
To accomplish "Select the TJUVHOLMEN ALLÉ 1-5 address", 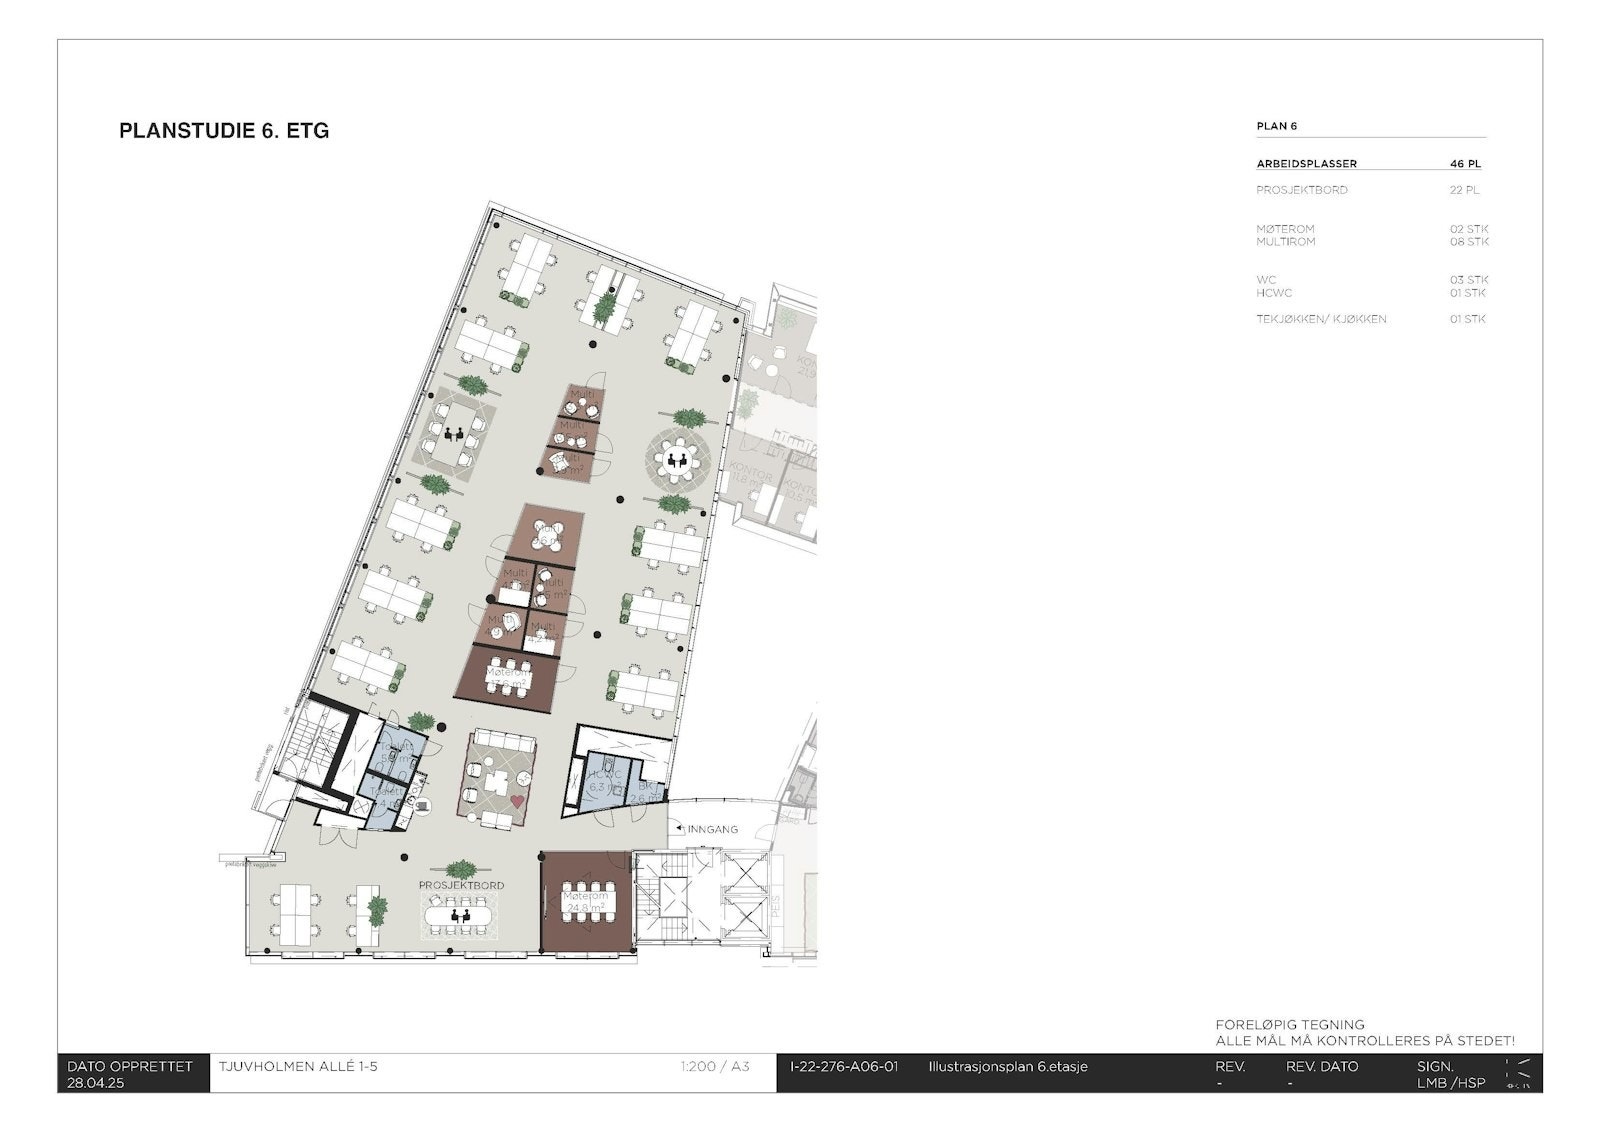I will point(298,1066).
